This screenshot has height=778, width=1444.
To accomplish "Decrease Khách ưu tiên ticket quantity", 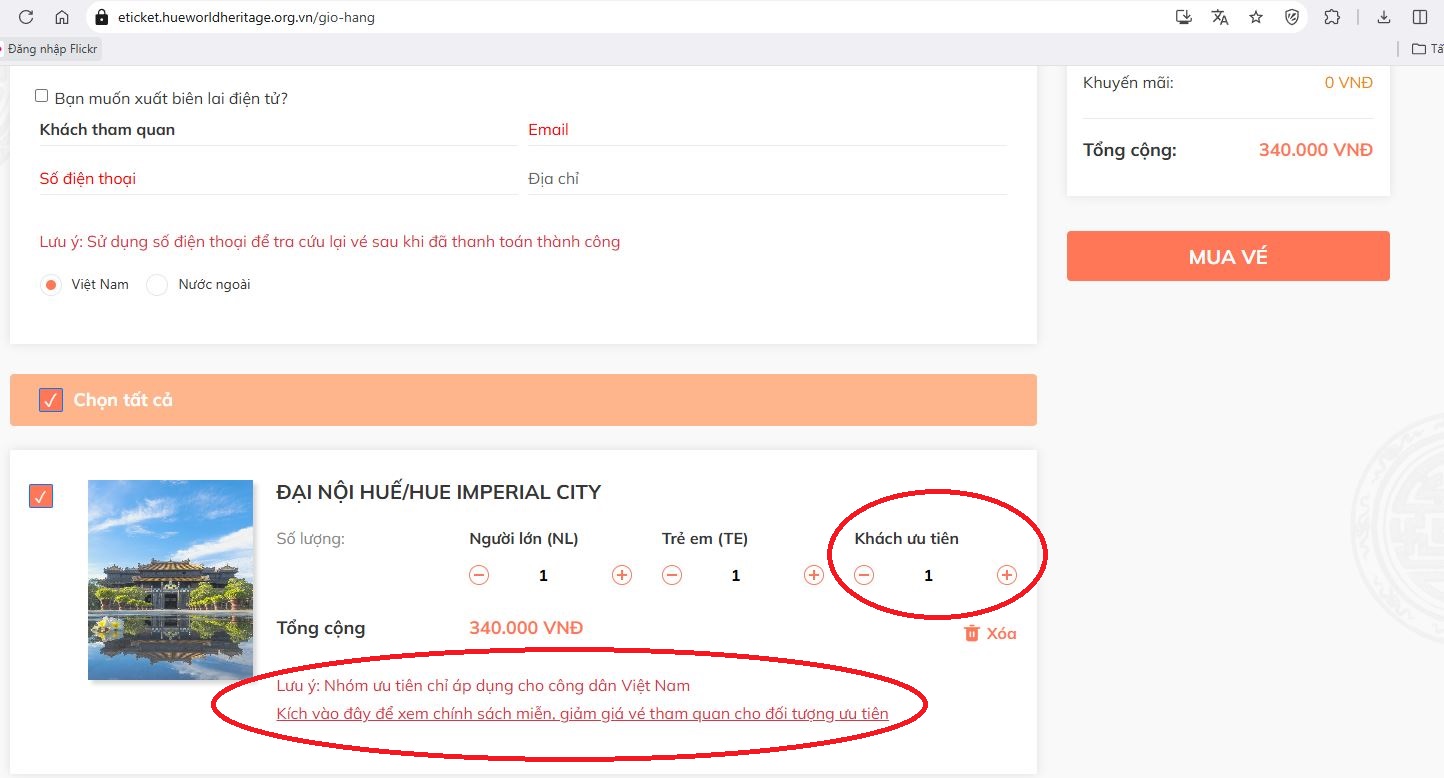I will [864, 575].
